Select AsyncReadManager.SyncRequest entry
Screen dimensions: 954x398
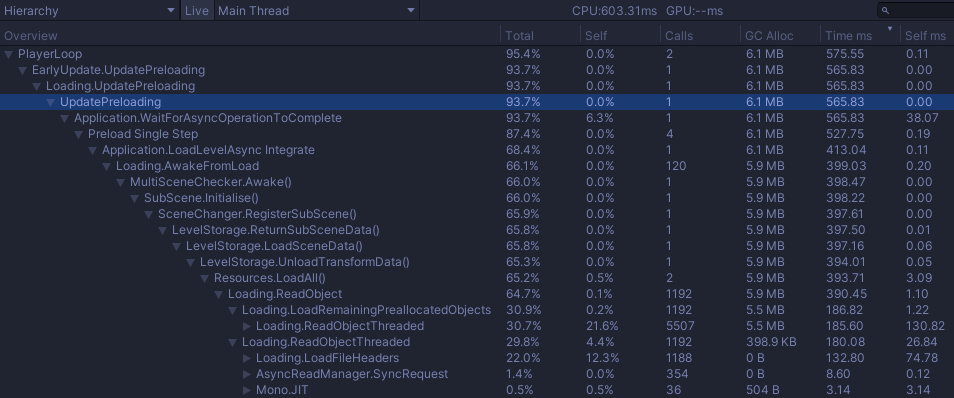click(352, 374)
